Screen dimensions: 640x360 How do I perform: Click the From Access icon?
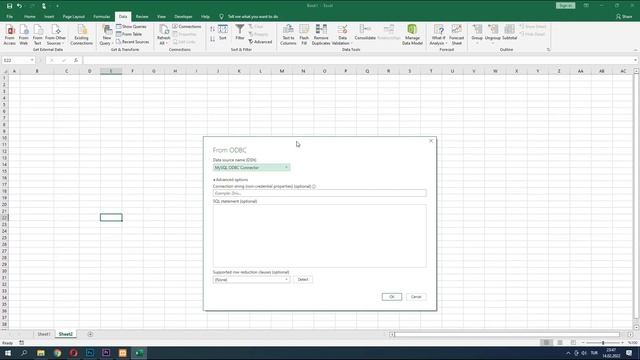tap(10, 34)
